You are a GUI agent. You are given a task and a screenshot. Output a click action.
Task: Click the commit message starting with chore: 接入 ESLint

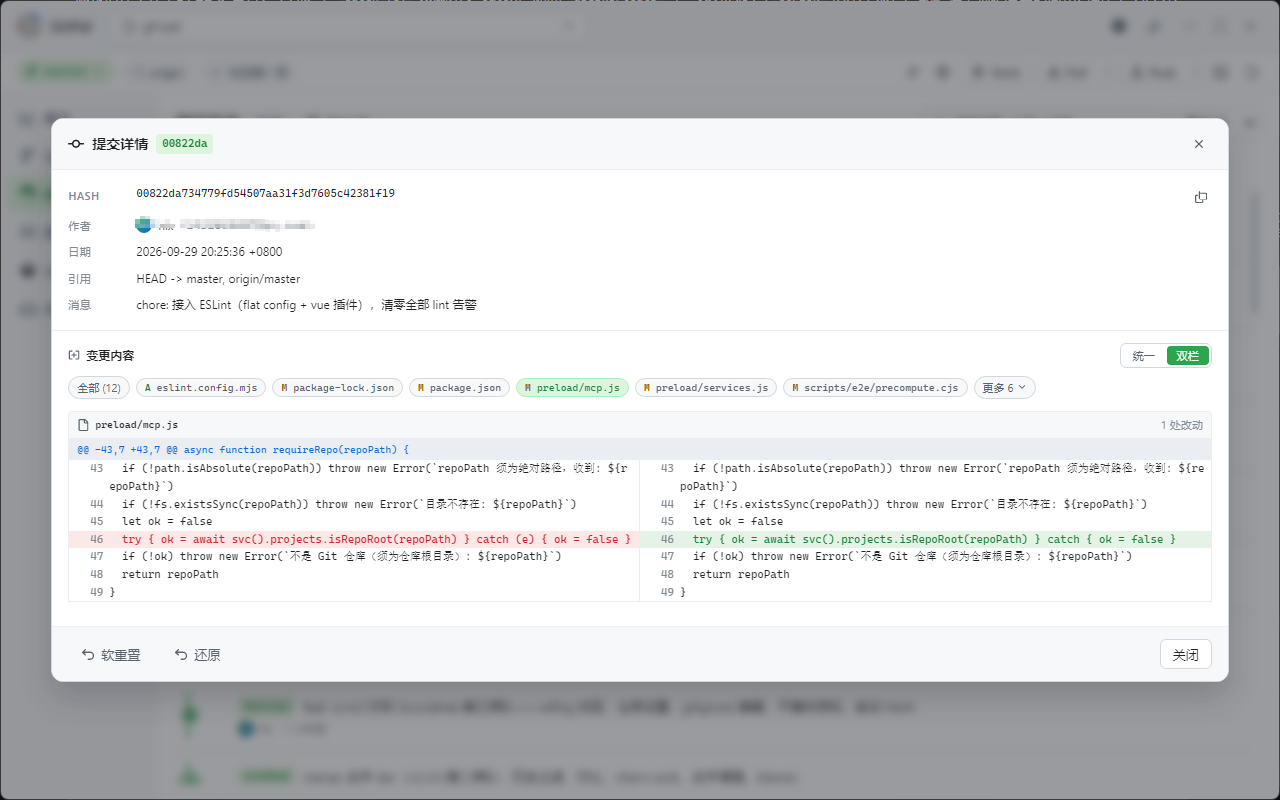[306, 305]
